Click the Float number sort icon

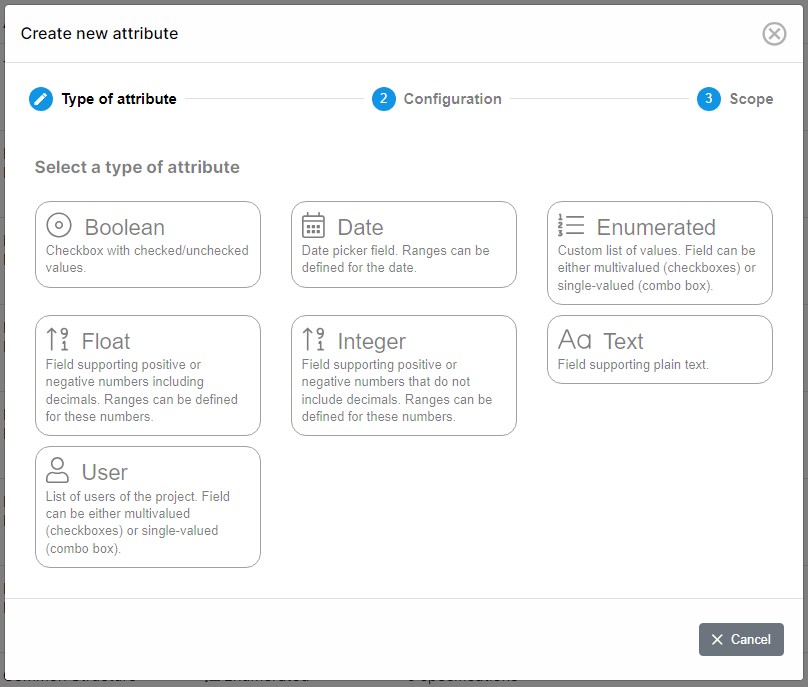(58, 341)
